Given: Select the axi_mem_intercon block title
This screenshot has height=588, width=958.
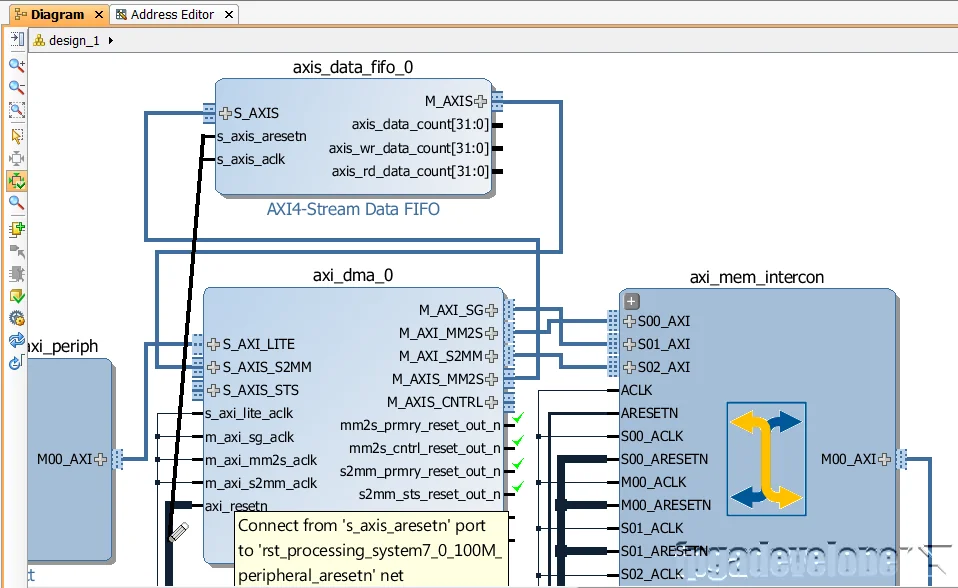Looking at the screenshot, I should point(756,277).
